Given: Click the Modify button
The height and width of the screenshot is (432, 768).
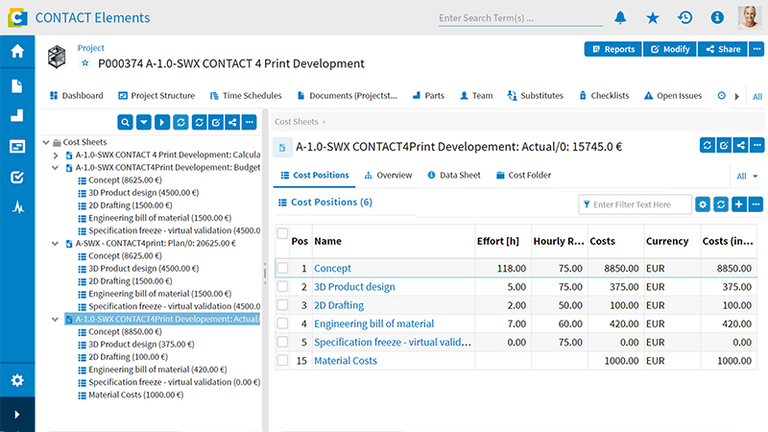Looking at the screenshot, I should (670, 49).
